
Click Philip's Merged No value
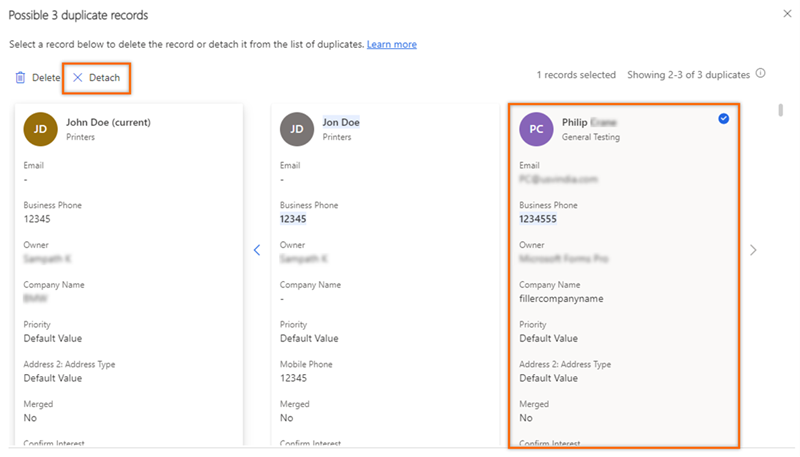click(x=526, y=418)
